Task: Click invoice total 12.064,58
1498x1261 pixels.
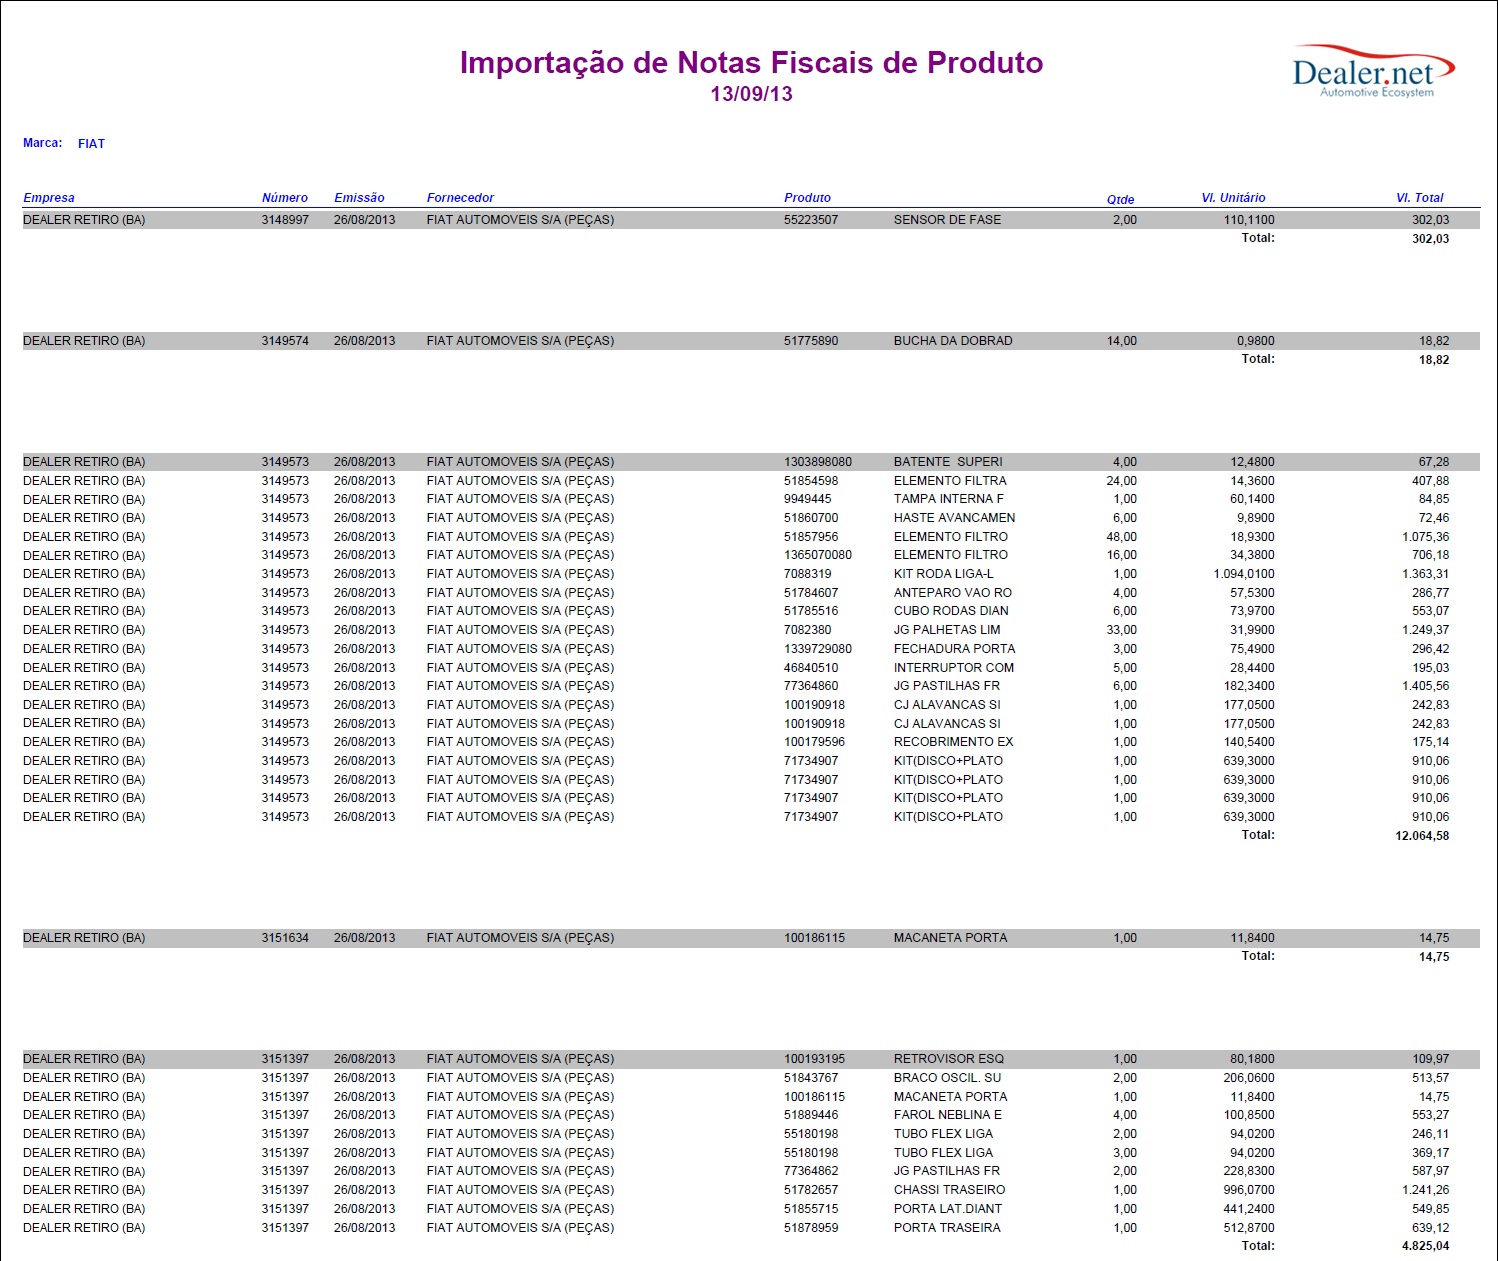Action: click(1422, 836)
